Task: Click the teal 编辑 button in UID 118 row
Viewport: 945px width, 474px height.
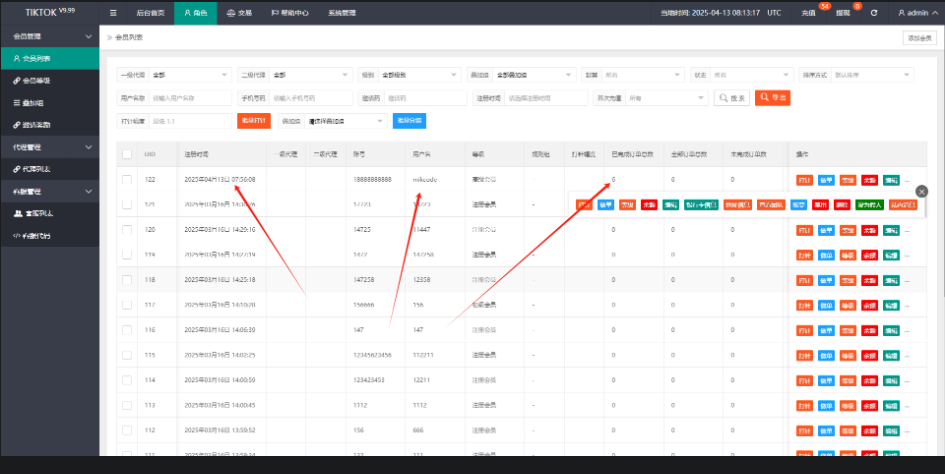Action: [891, 280]
